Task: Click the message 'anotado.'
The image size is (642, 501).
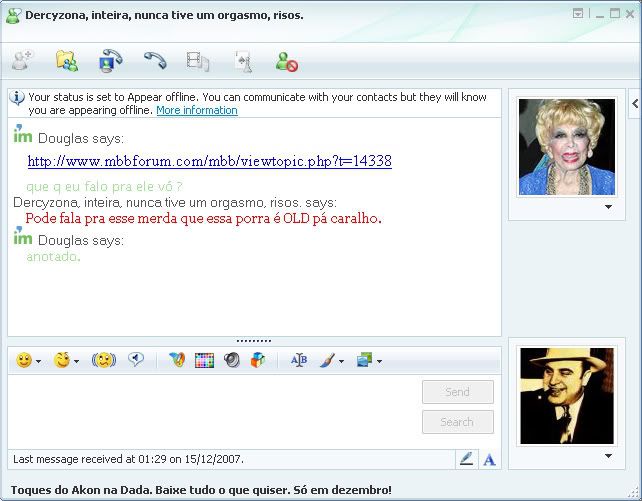Action: [54, 257]
